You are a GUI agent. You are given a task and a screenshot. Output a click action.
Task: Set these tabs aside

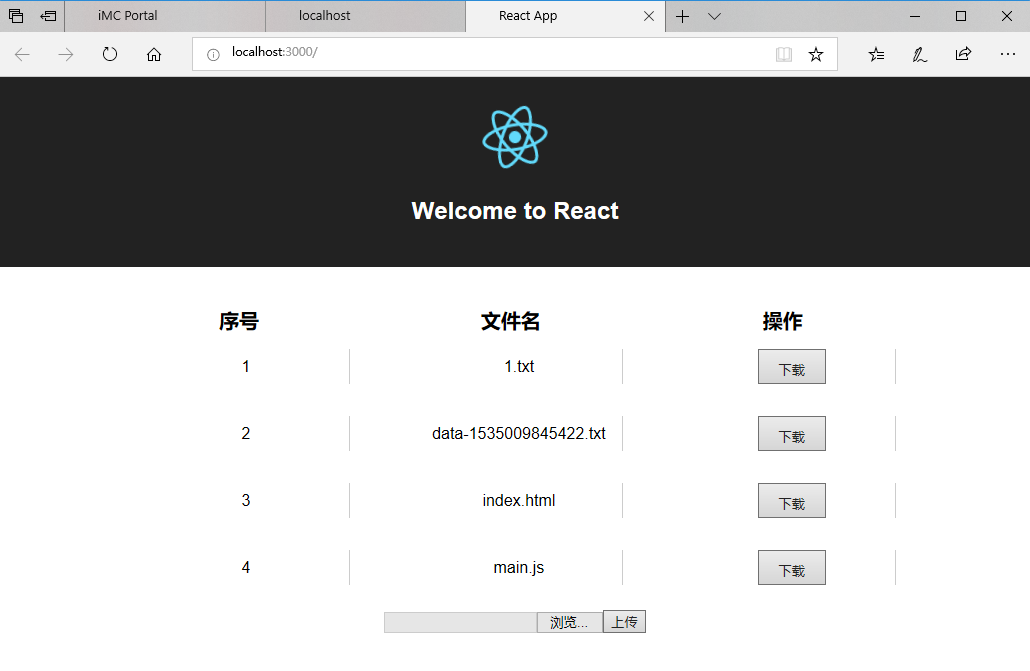click(x=48, y=16)
